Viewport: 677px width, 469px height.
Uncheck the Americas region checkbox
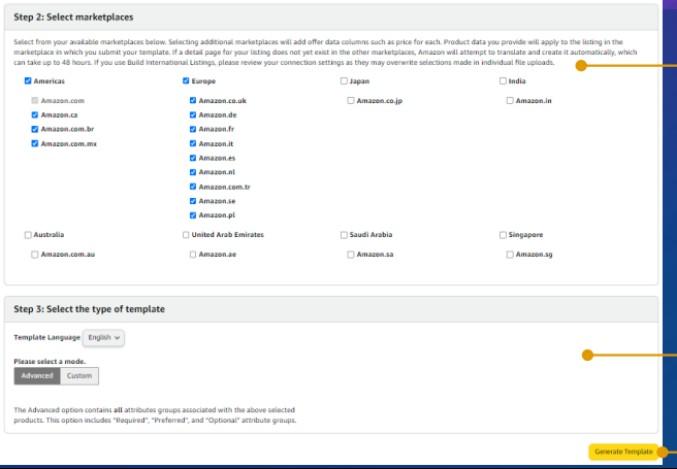28,81
